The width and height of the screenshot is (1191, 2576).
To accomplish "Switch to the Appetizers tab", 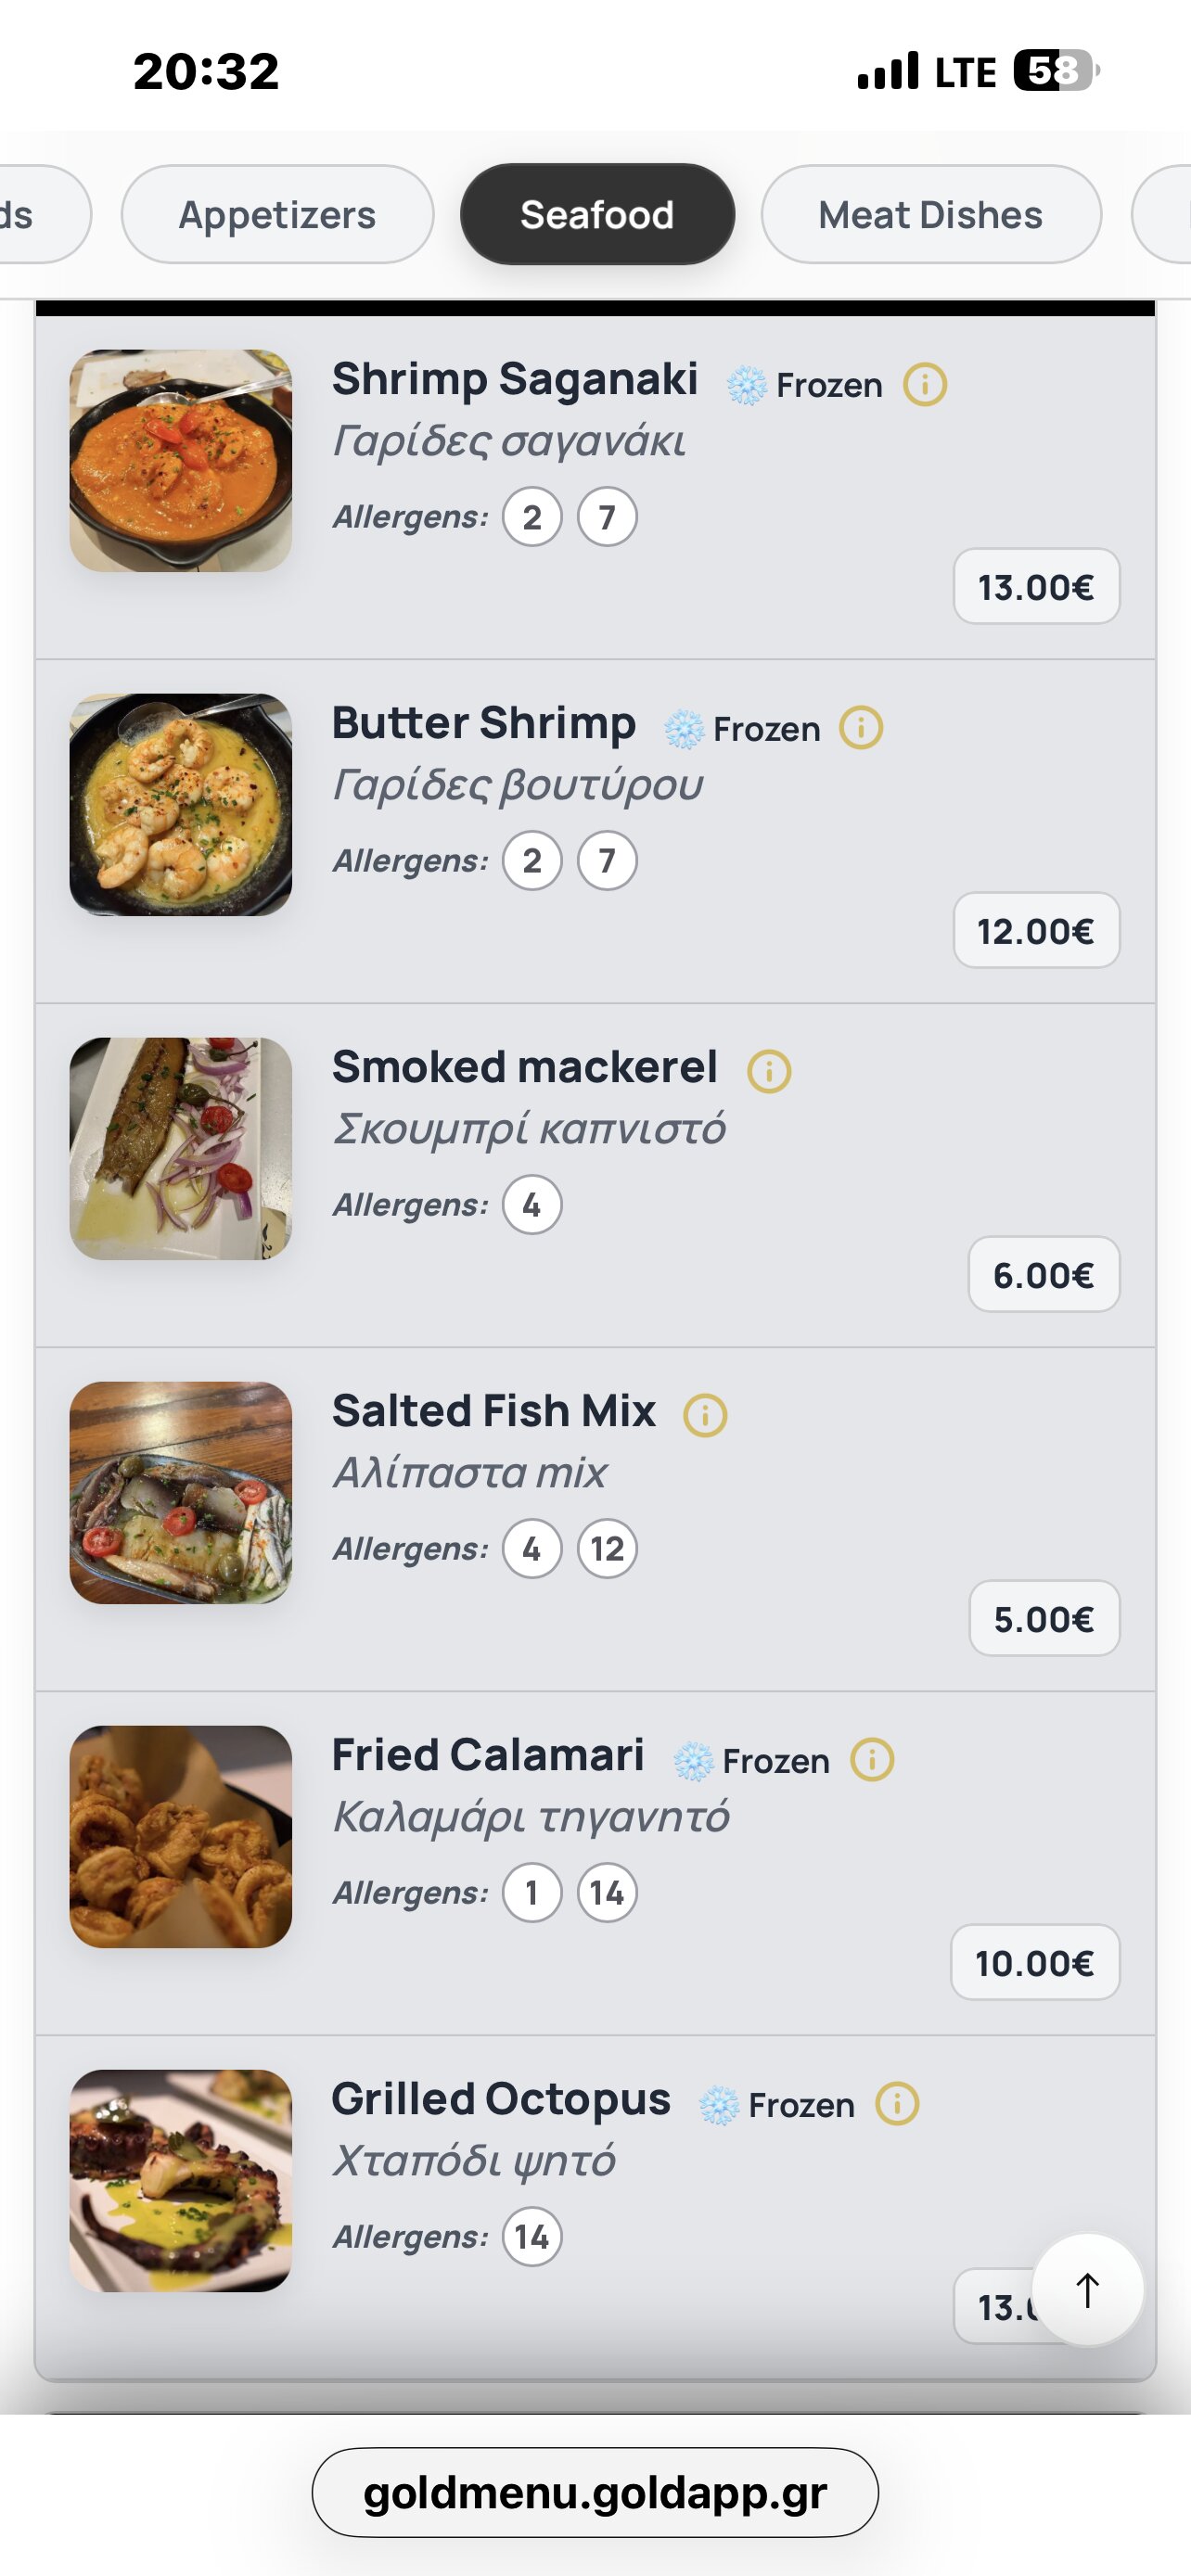I will point(277,214).
